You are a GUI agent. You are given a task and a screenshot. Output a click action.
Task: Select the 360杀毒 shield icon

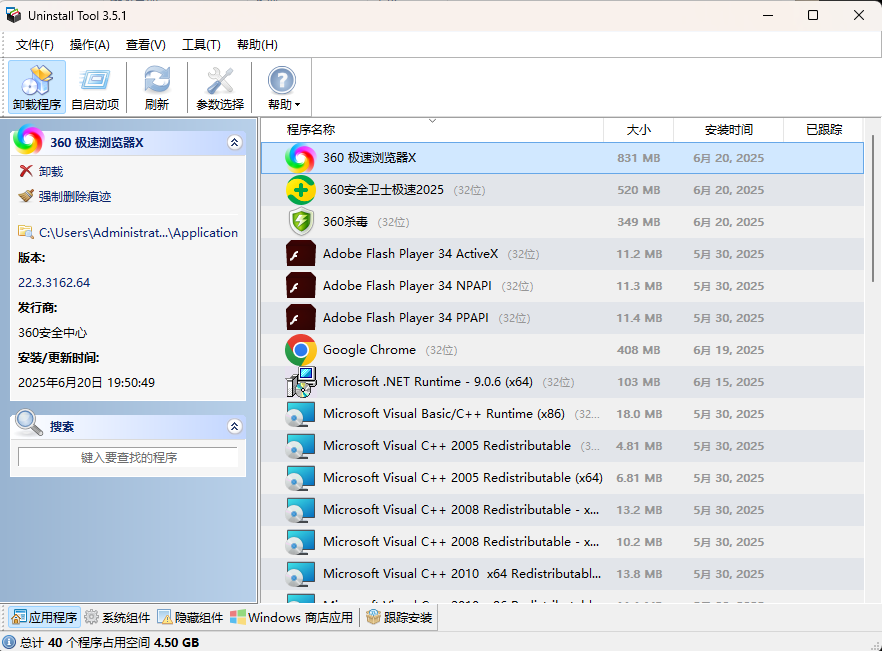click(300, 222)
